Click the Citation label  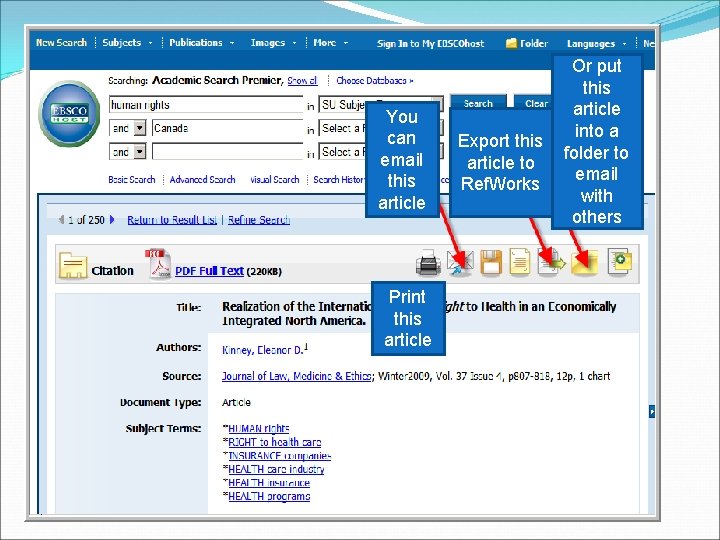click(112, 271)
